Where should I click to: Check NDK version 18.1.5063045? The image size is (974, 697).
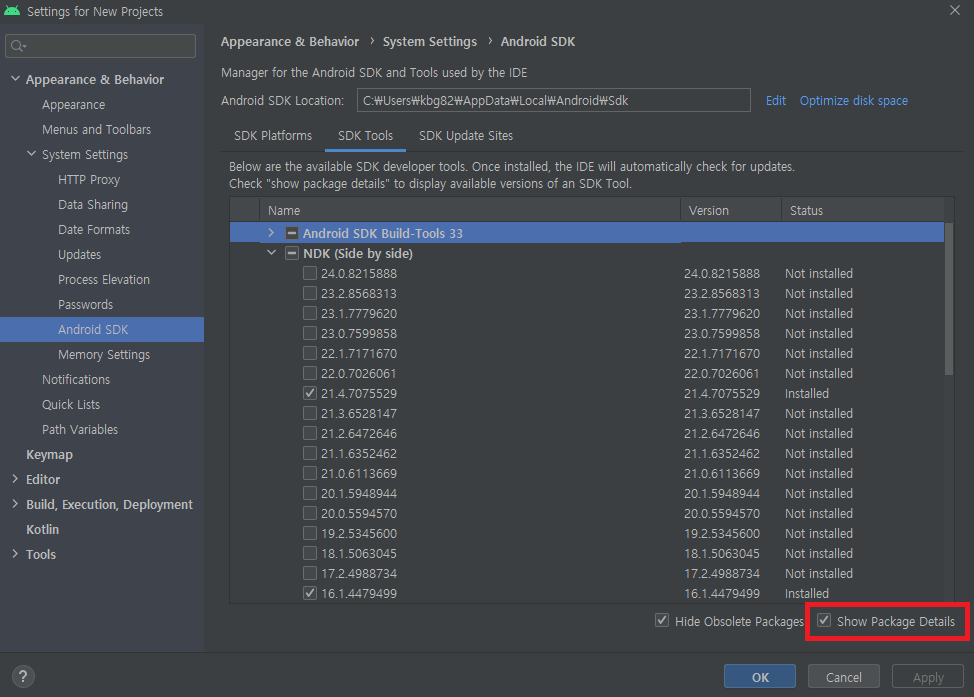(309, 554)
